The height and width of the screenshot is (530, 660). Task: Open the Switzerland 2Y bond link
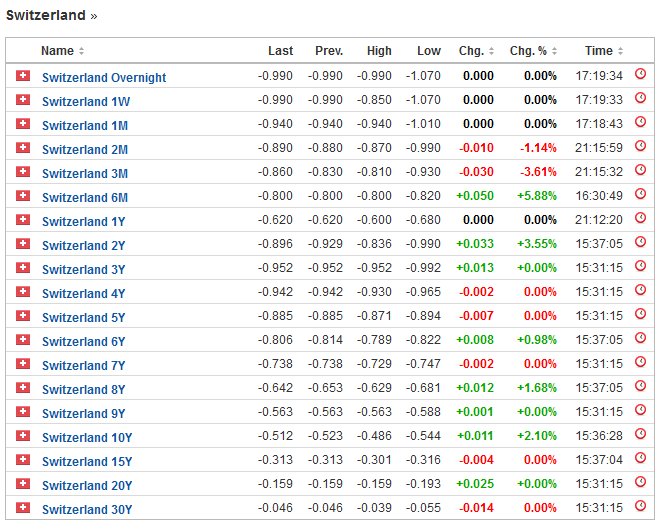pyautogui.click(x=84, y=245)
